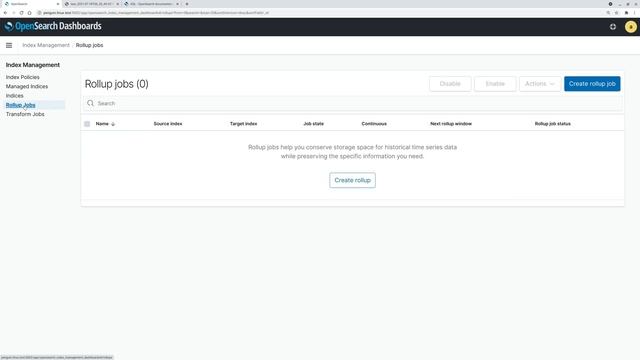Open the browser three-dot menu
The width and height of the screenshot is (640, 360).
(635, 13)
